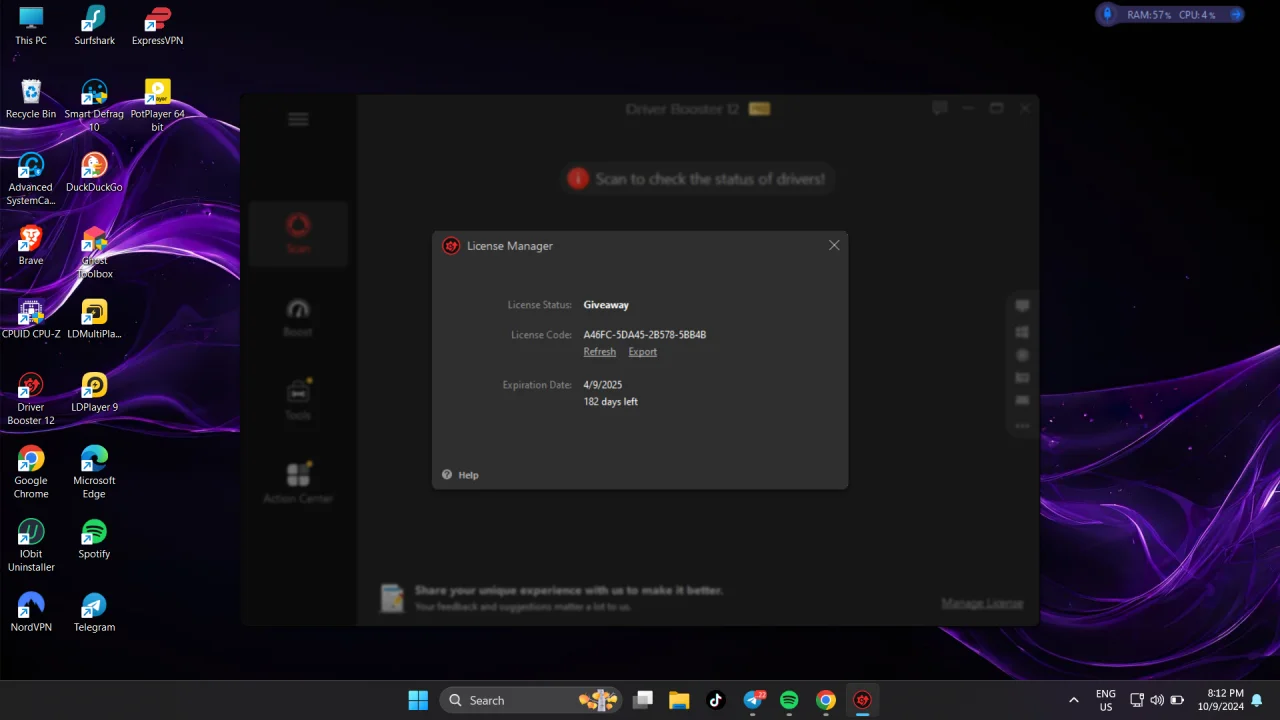Open TikTok from the taskbar
Screen dimensions: 1280x720
tap(716, 700)
